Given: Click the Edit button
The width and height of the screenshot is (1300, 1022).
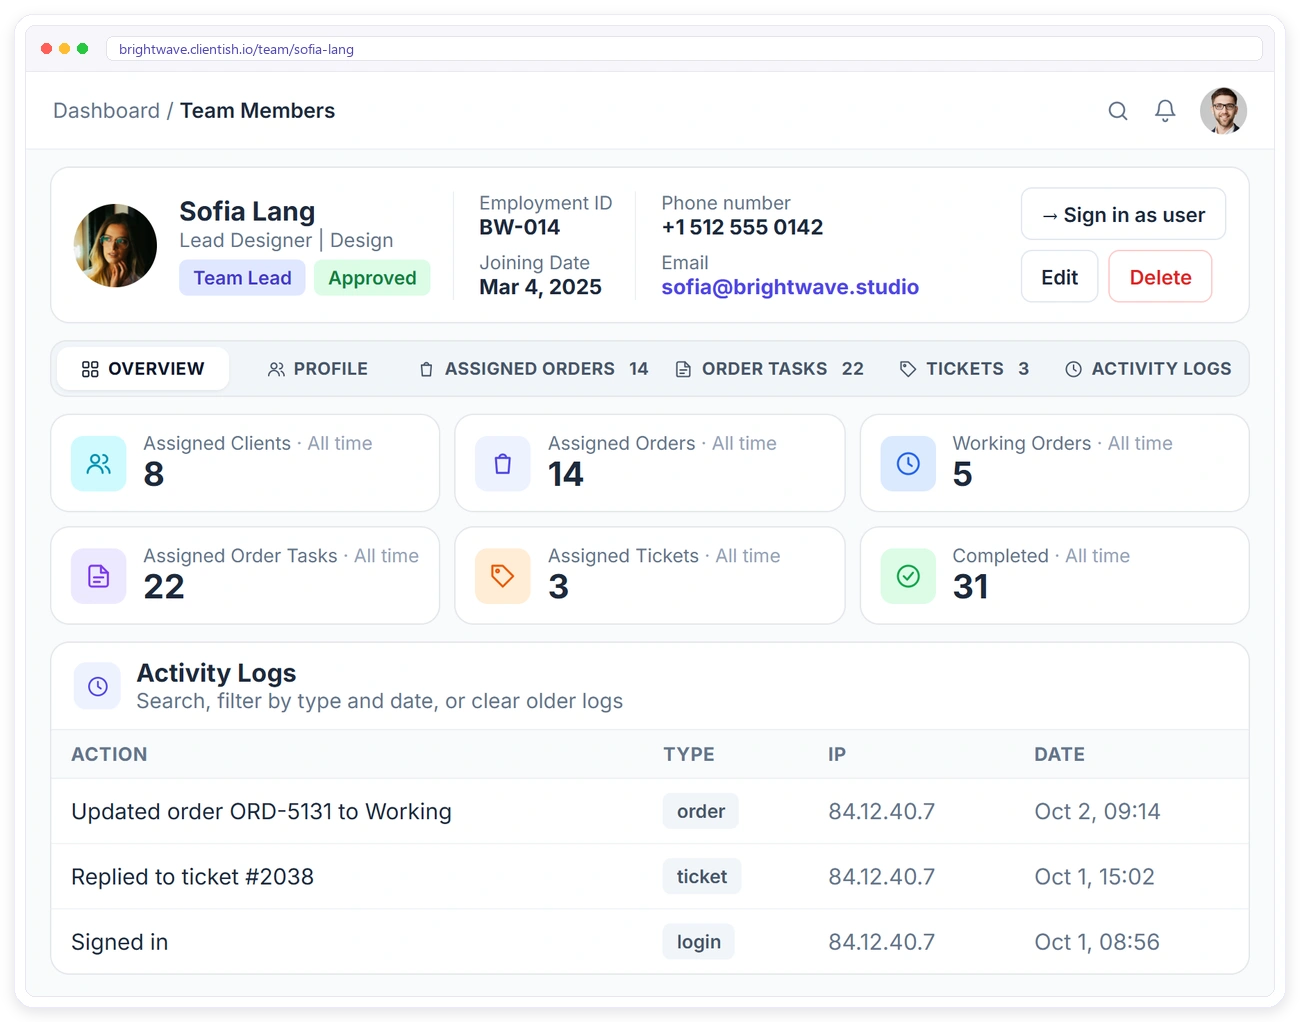Looking at the screenshot, I should pyautogui.click(x=1059, y=277).
